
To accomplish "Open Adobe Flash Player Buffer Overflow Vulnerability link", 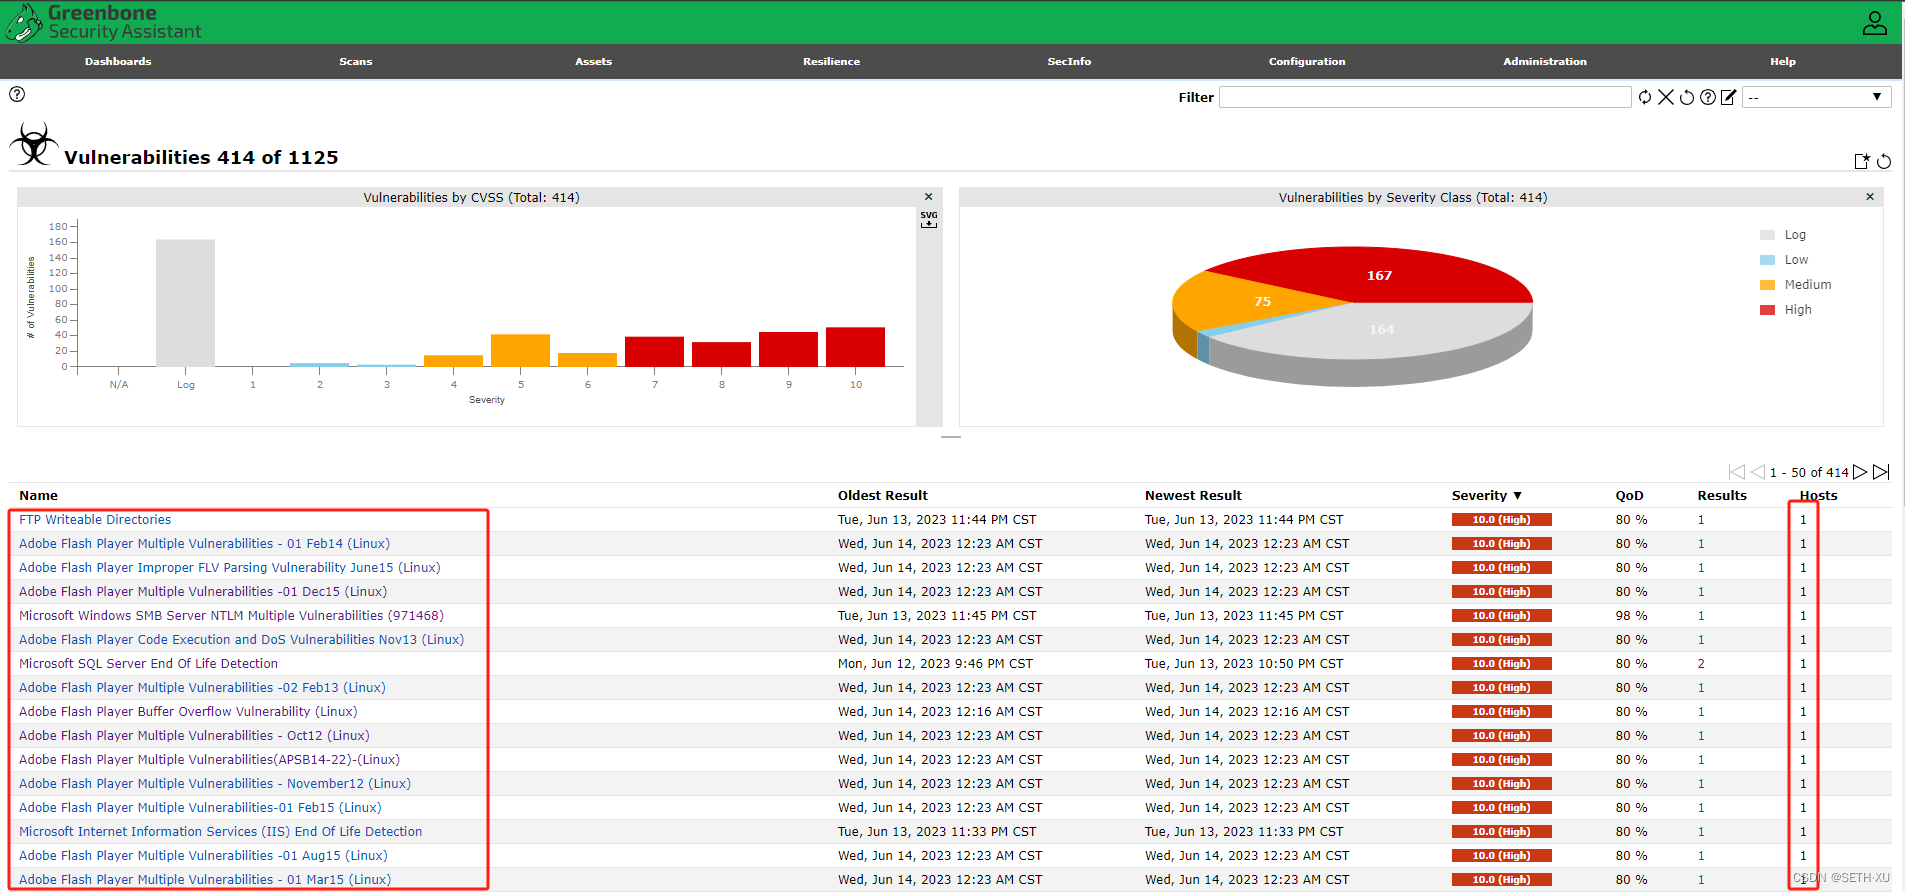I will (x=188, y=712).
